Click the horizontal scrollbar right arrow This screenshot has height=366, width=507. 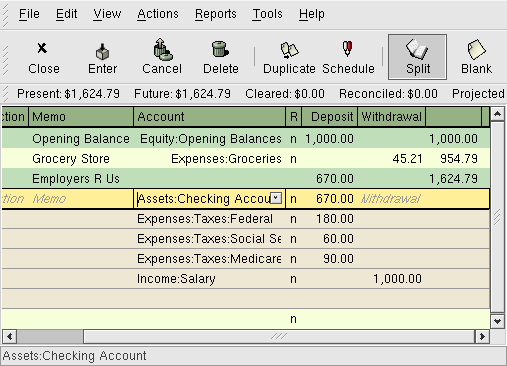[482, 336]
